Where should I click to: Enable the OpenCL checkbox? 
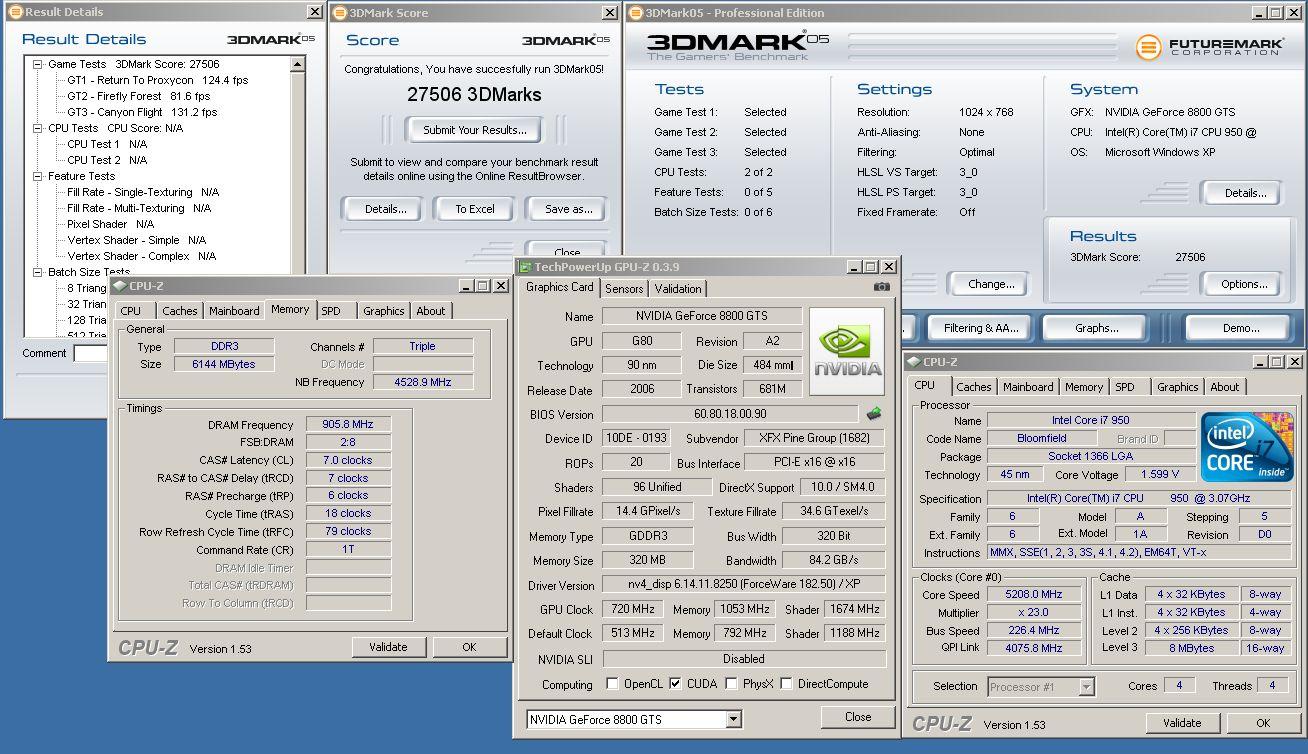click(x=612, y=684)
